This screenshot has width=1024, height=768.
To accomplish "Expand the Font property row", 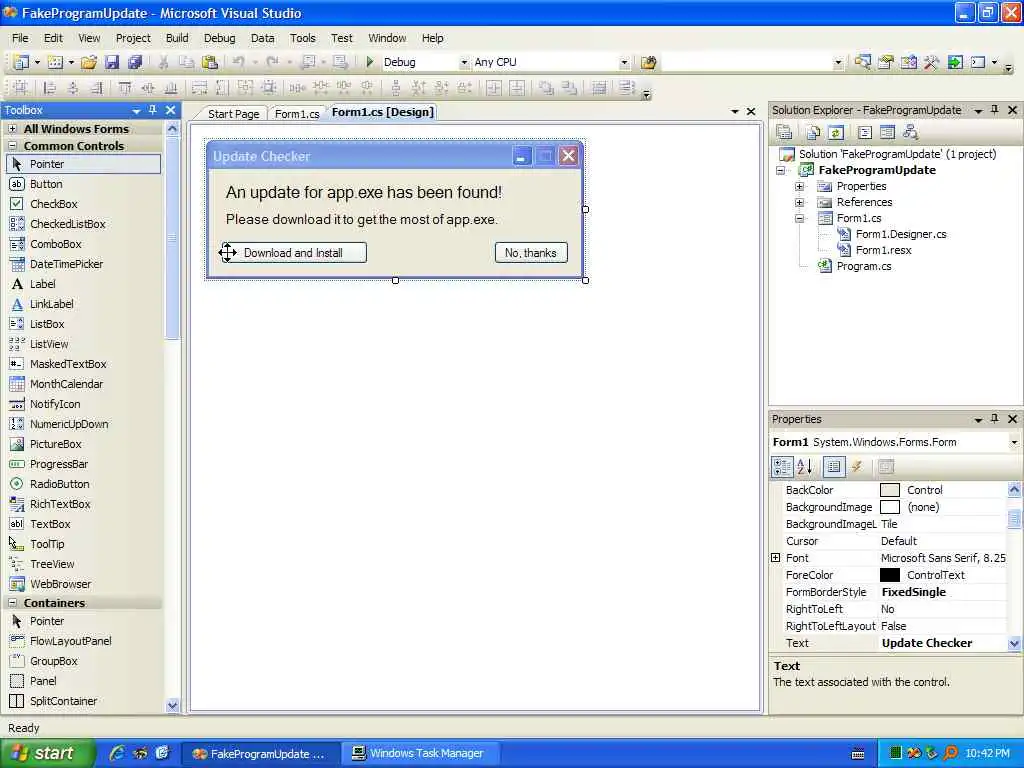I will pos(775,558).
